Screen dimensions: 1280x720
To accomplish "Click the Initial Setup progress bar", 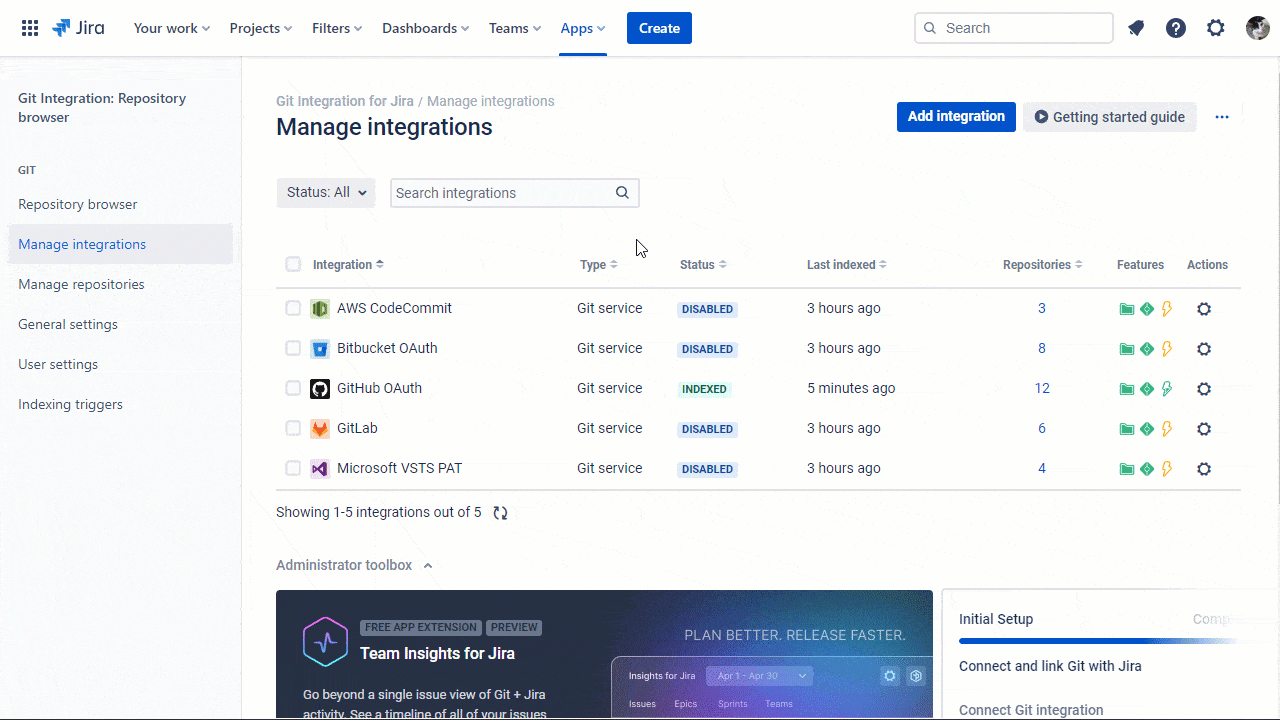I will click(x=1099, y=641).
